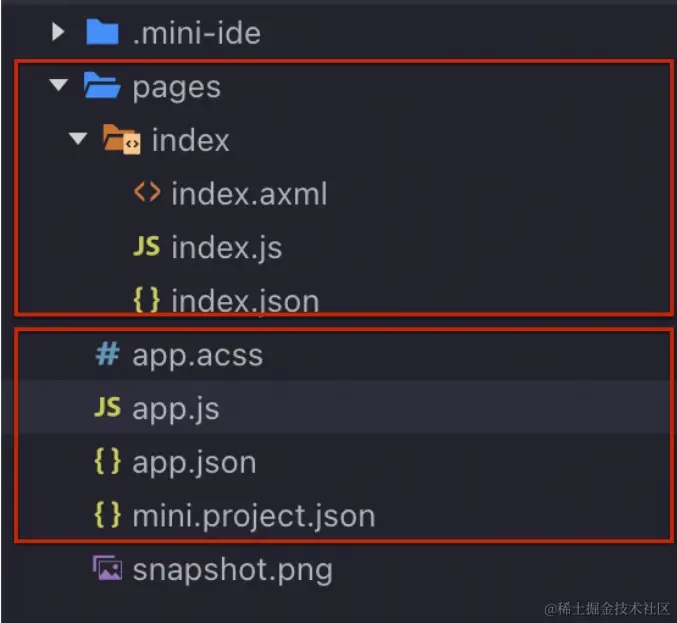Click the braces icon beside app.json

pos(107,462)
